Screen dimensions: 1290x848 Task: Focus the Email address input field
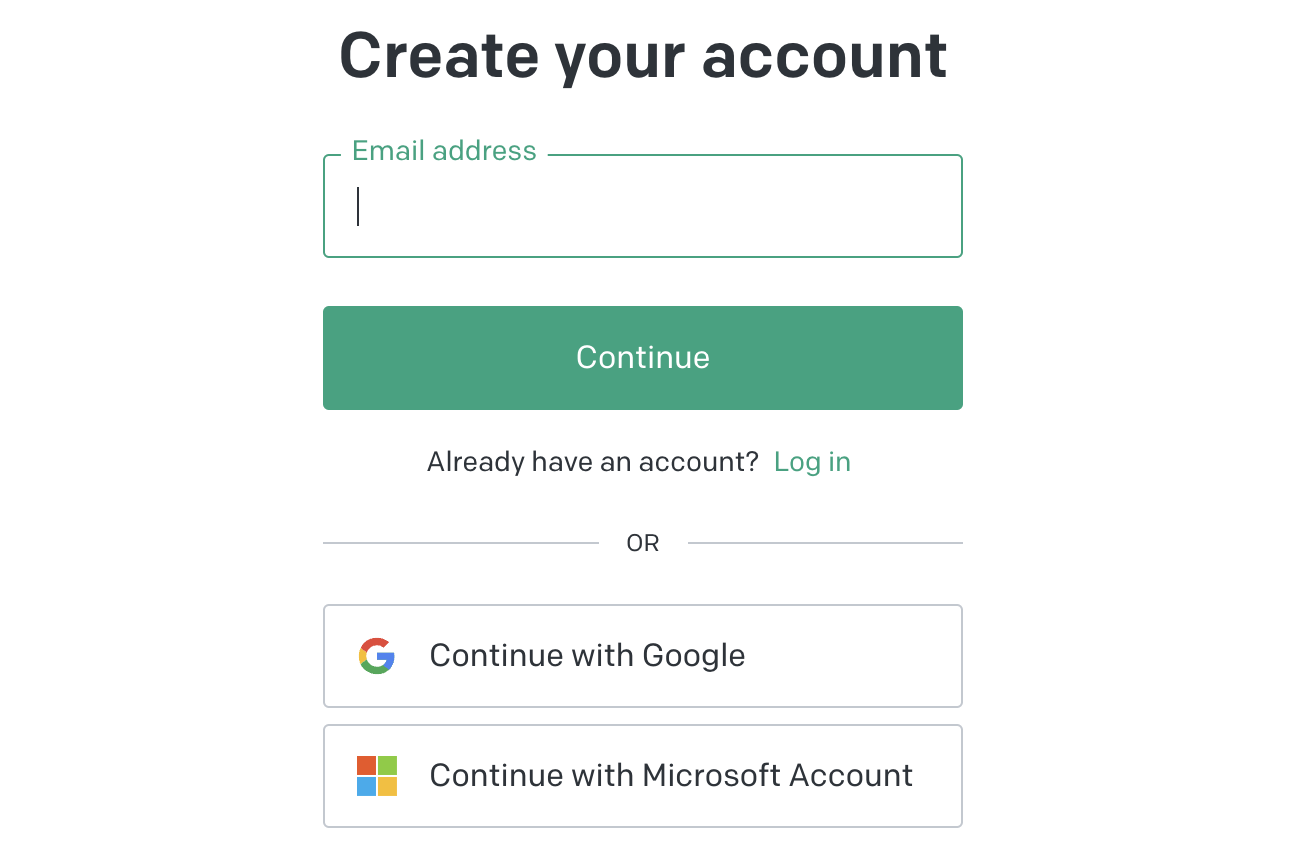tap(642, 207)
